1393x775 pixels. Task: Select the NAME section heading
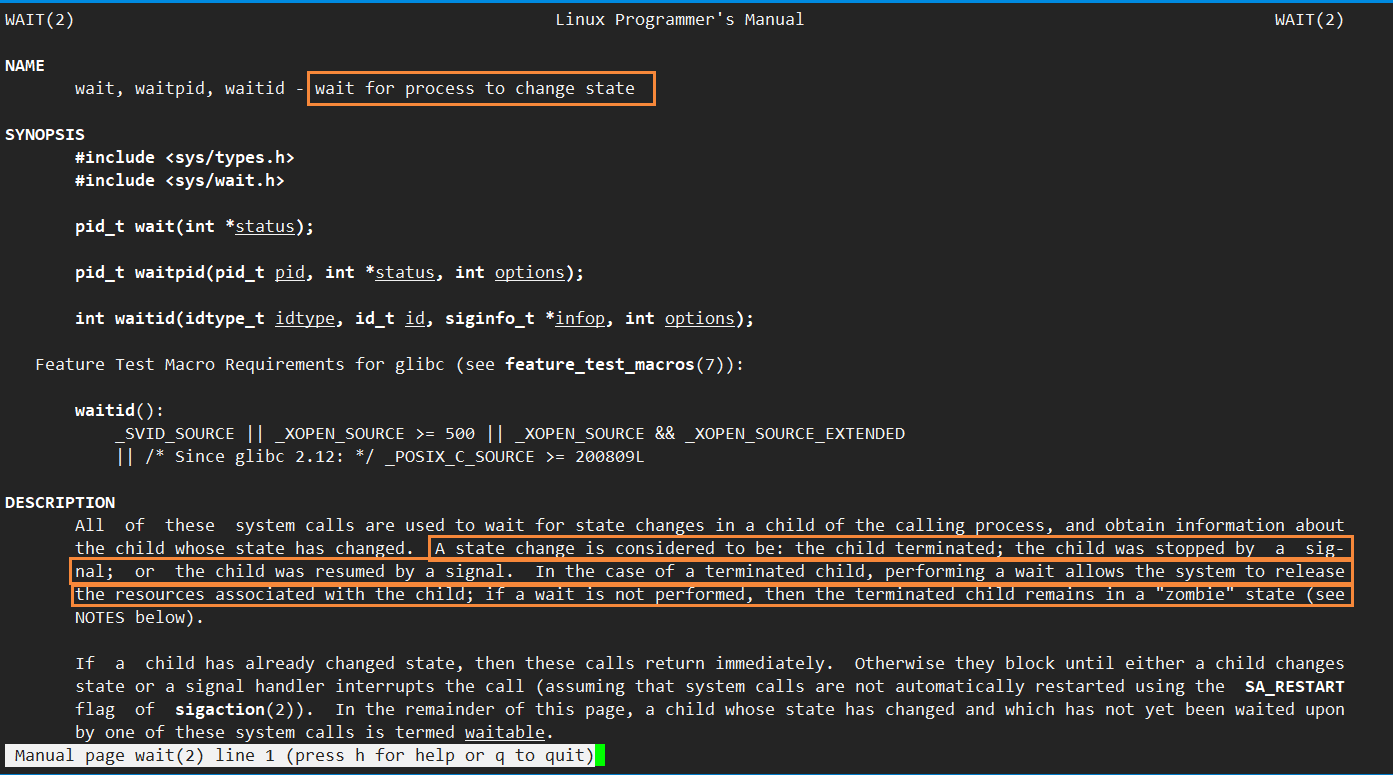click(25, 66)
